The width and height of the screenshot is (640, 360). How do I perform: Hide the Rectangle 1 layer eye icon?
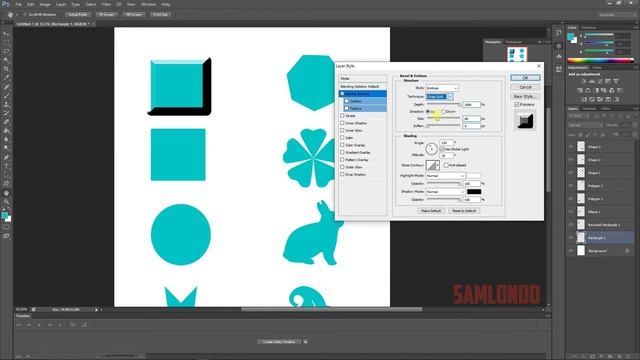[571, 238]
